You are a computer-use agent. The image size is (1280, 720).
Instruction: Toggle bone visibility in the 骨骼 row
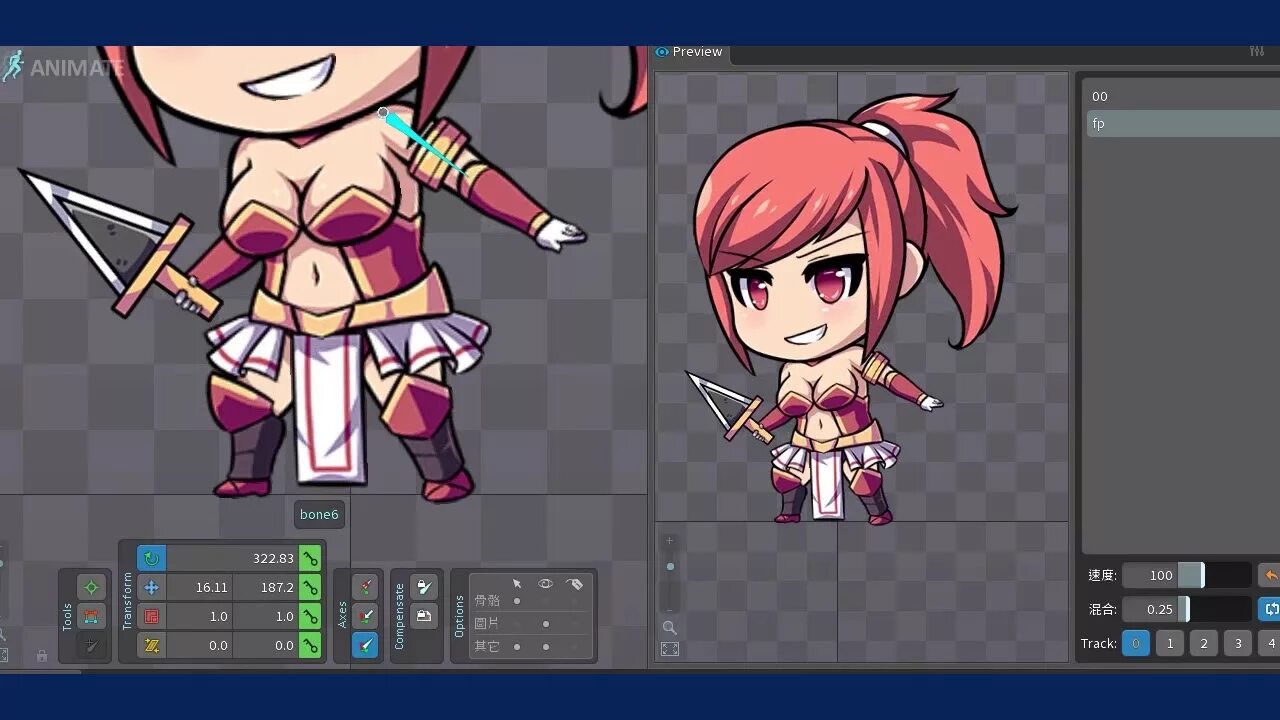(546, 601)
